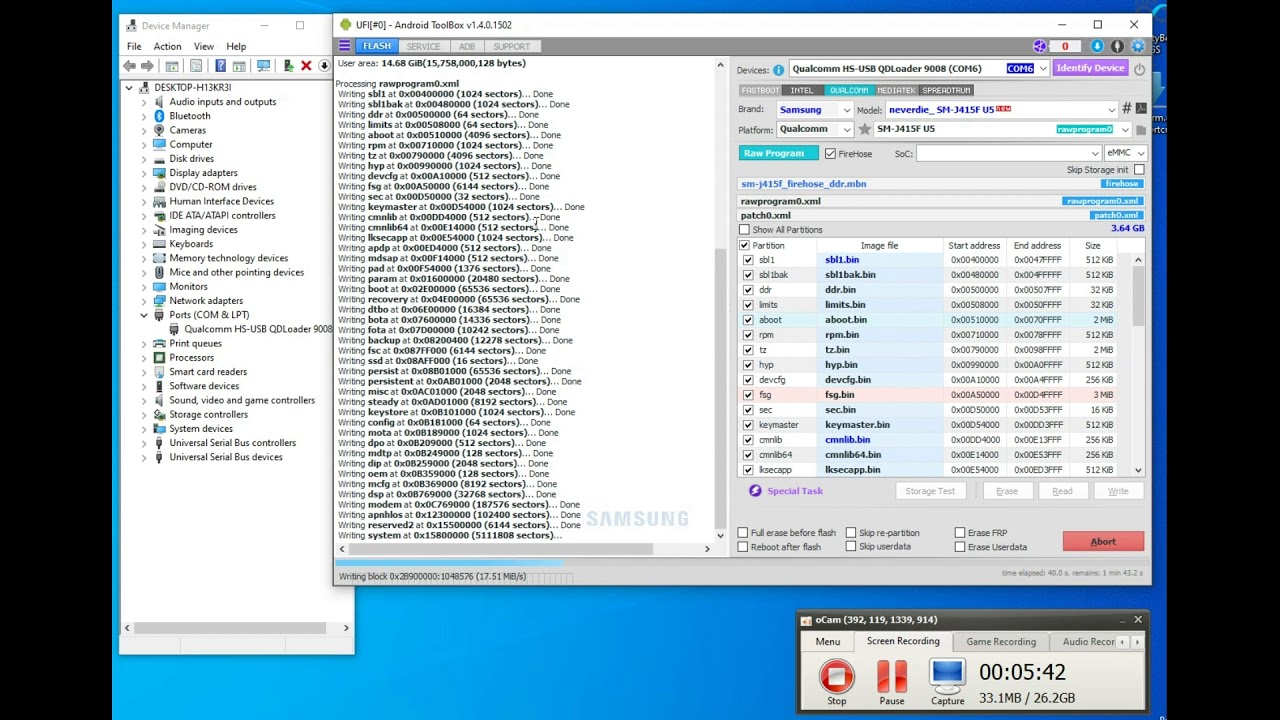Select the FASTBOOT platform tab

[x=760, y=90]
